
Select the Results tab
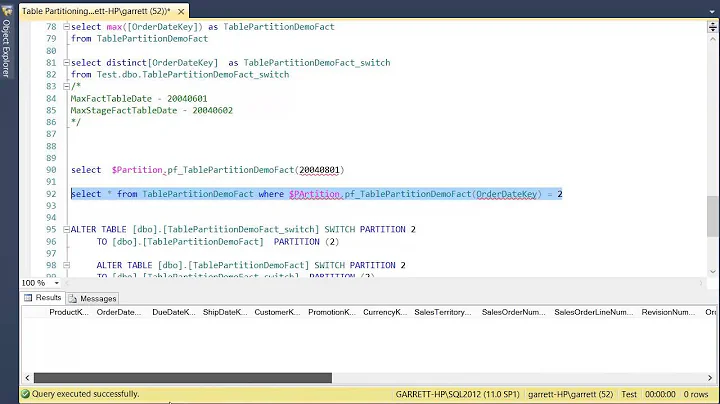tap(43, 298)
